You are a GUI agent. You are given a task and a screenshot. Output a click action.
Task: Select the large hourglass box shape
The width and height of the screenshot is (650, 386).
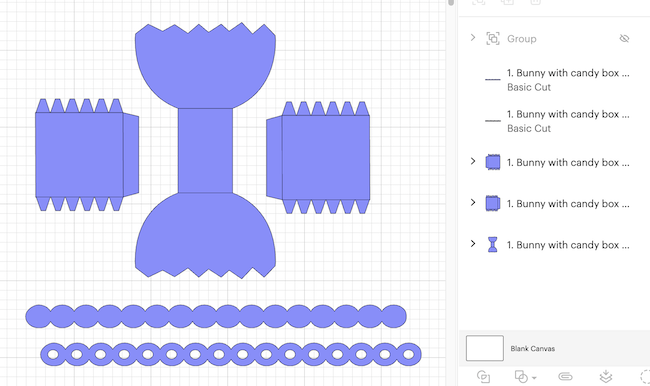205,151
